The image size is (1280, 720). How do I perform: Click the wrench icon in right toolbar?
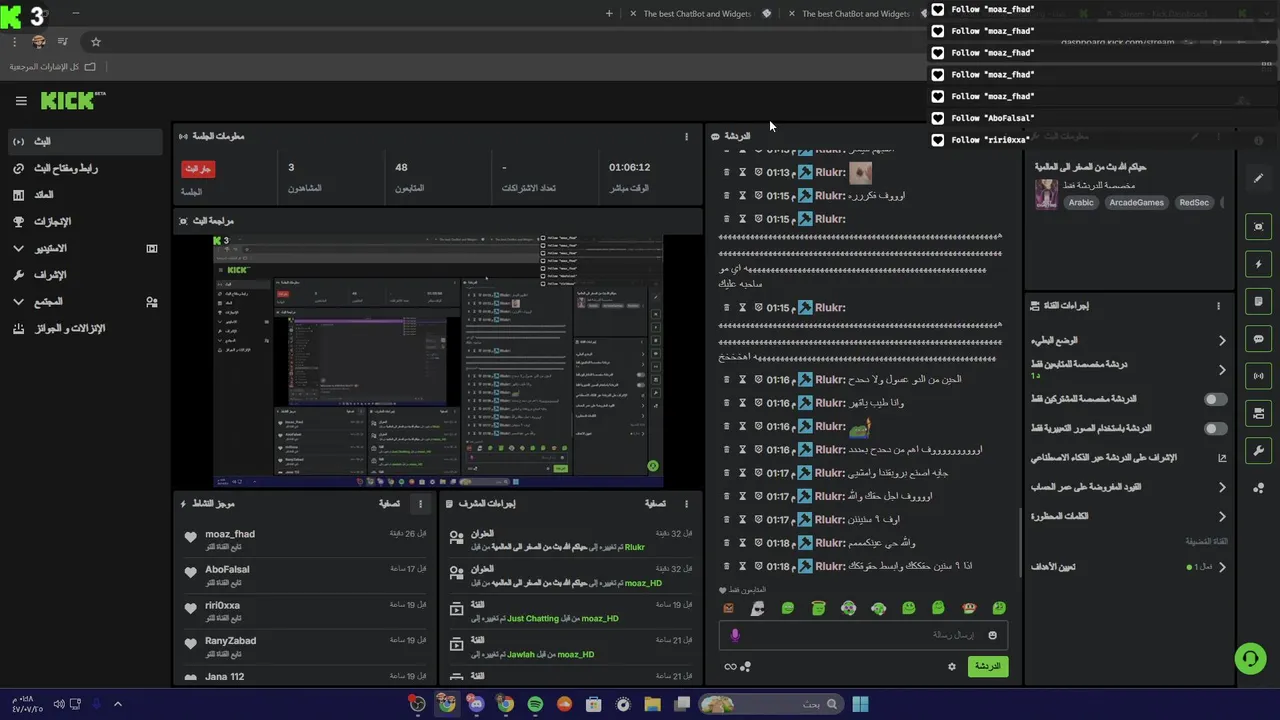(x=1259, y=450)
